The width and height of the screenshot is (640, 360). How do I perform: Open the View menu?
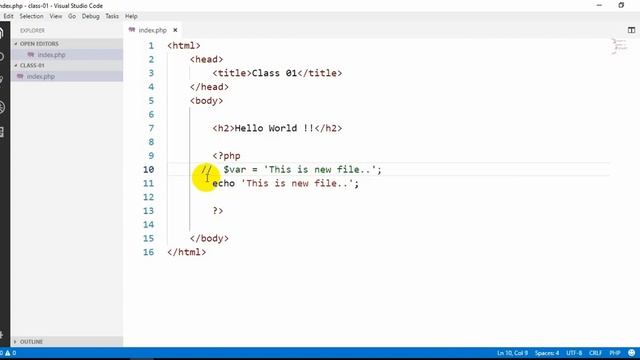[x=56, y=16]
